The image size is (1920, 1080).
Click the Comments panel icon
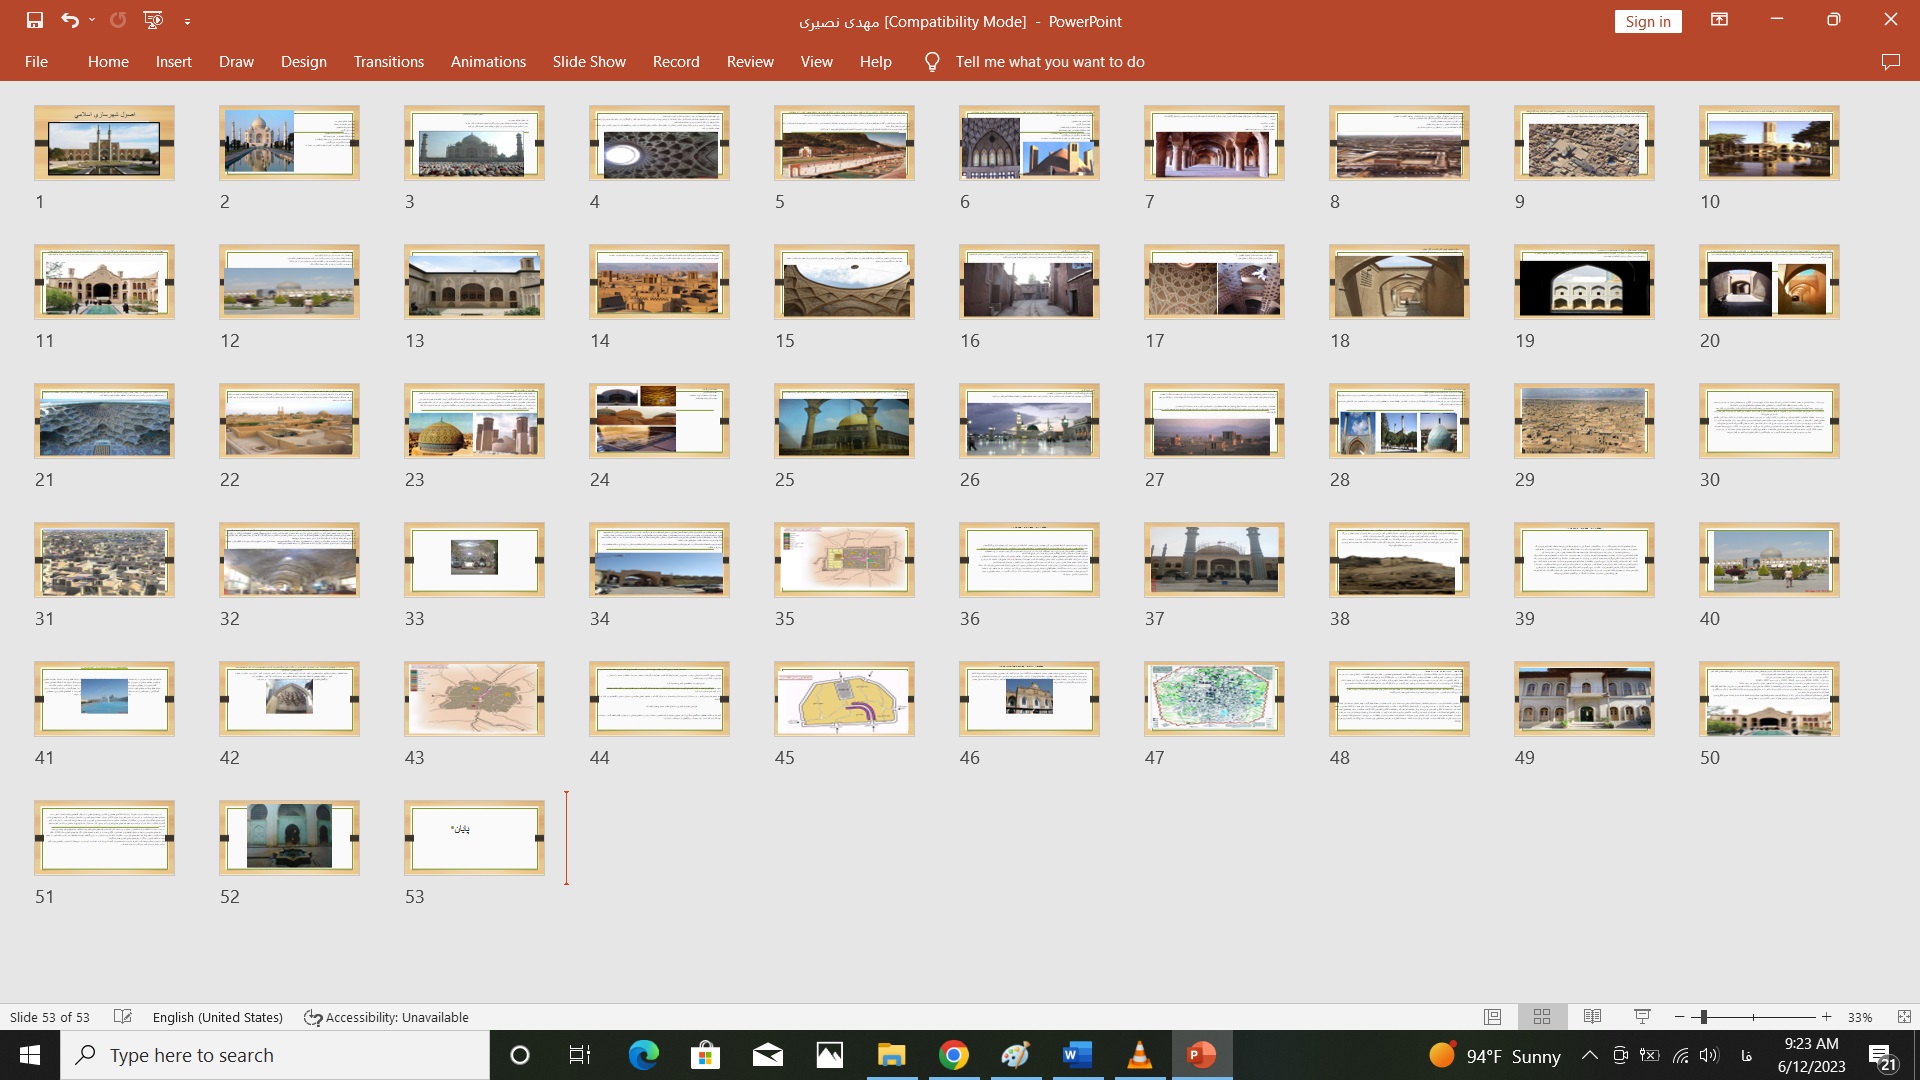[1891, 61]
